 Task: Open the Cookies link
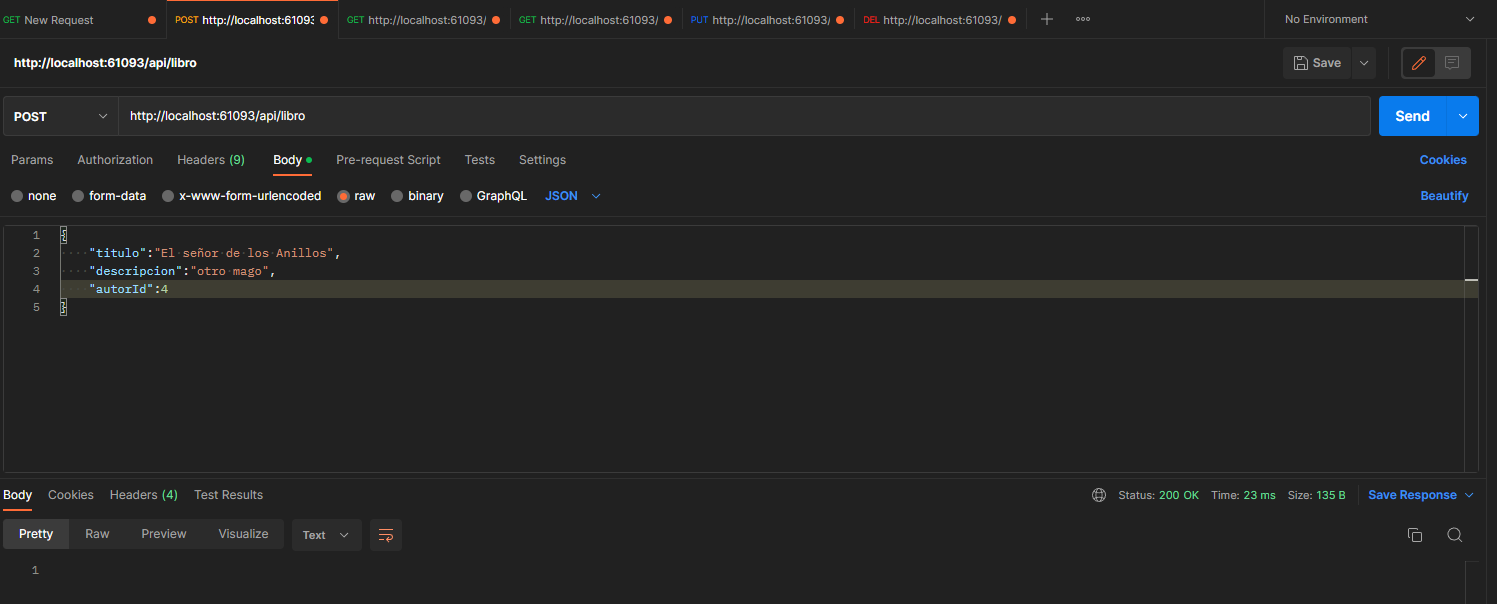point(1443,160)
